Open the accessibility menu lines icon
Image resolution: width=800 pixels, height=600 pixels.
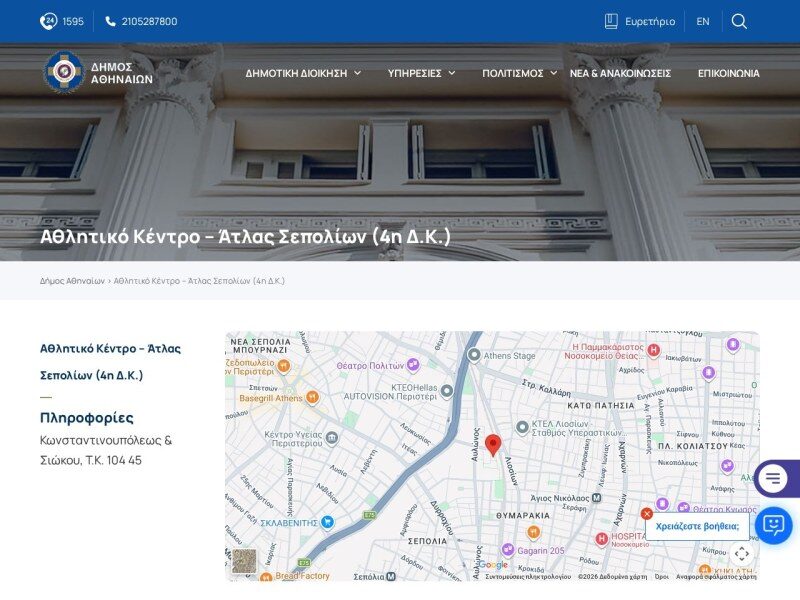tap(772, 479)
